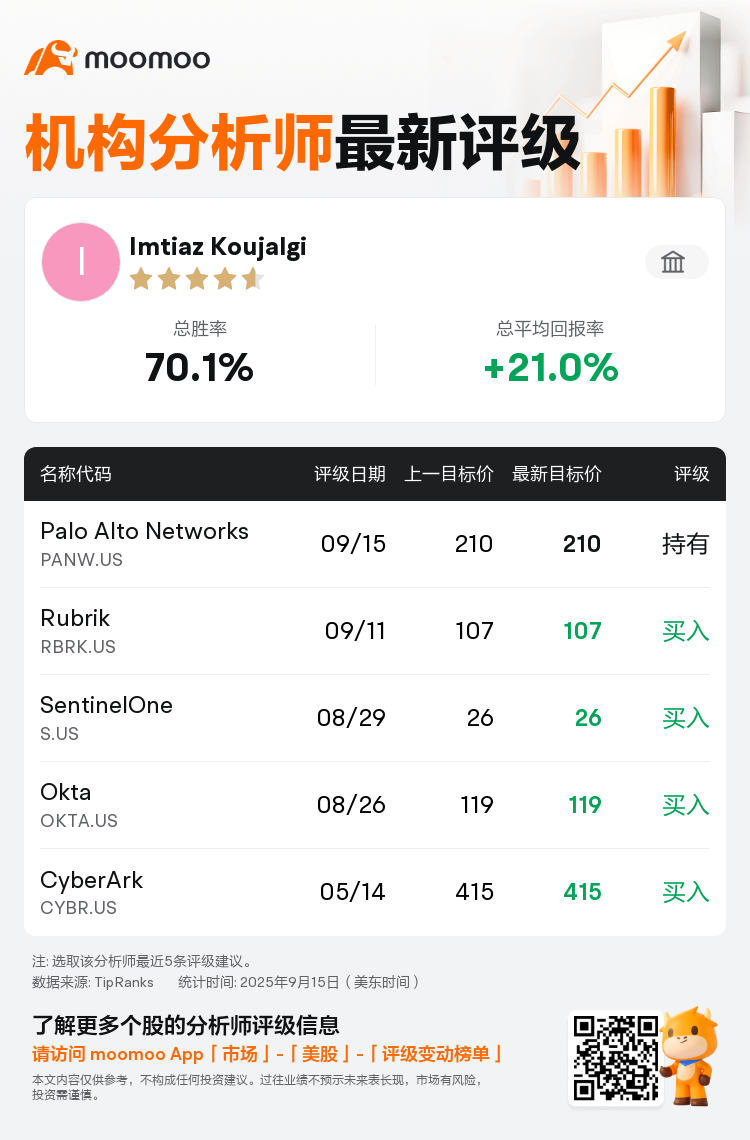Click the analyst star rating

(196, 278)
